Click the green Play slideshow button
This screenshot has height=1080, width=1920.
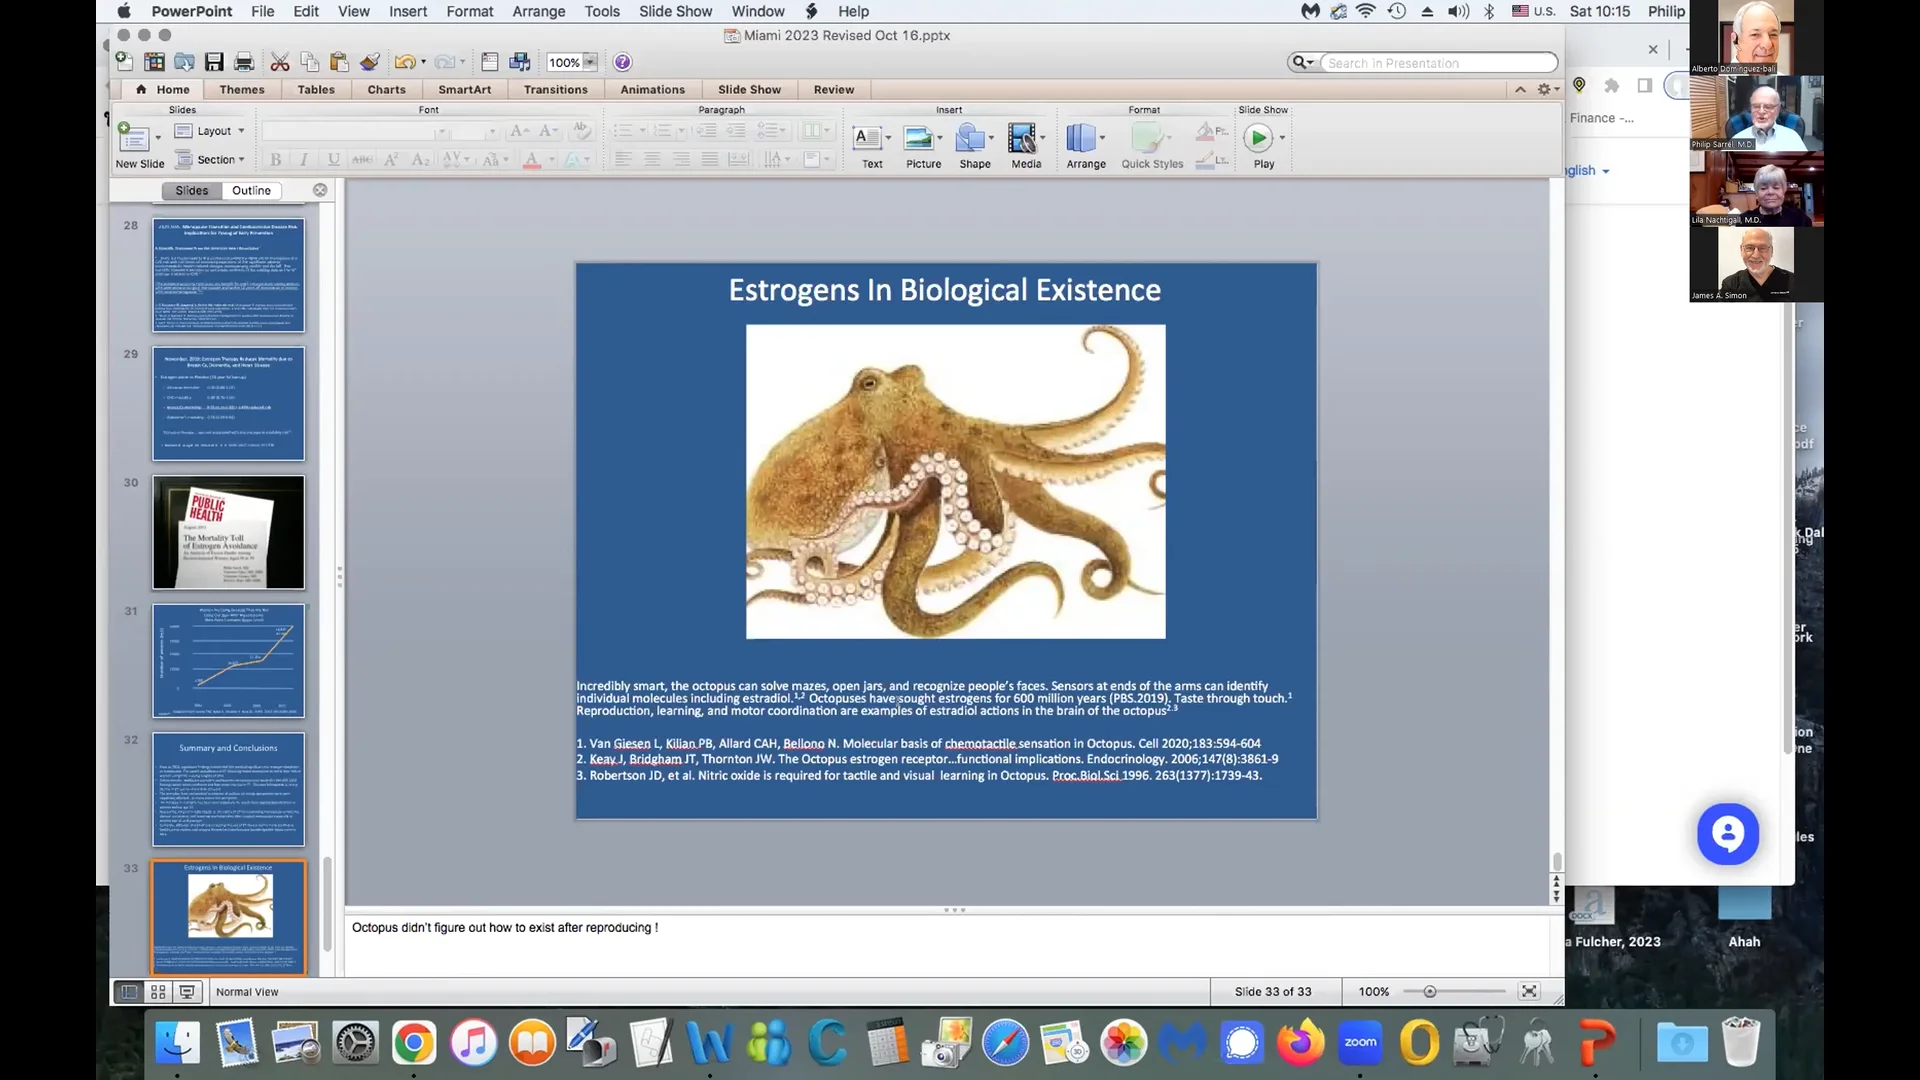(x=1258, y=138)
